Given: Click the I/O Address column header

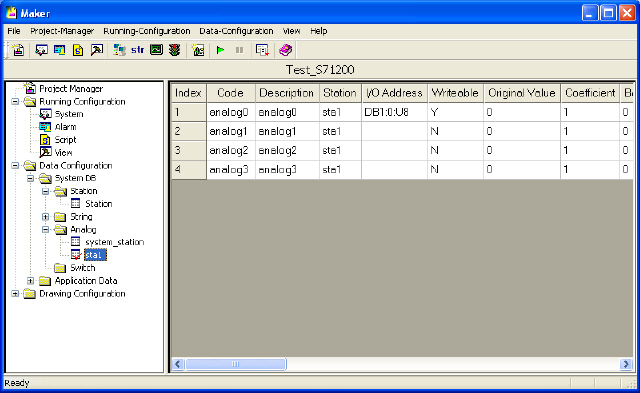Looking at the screenshot, I should pos(394,93).
